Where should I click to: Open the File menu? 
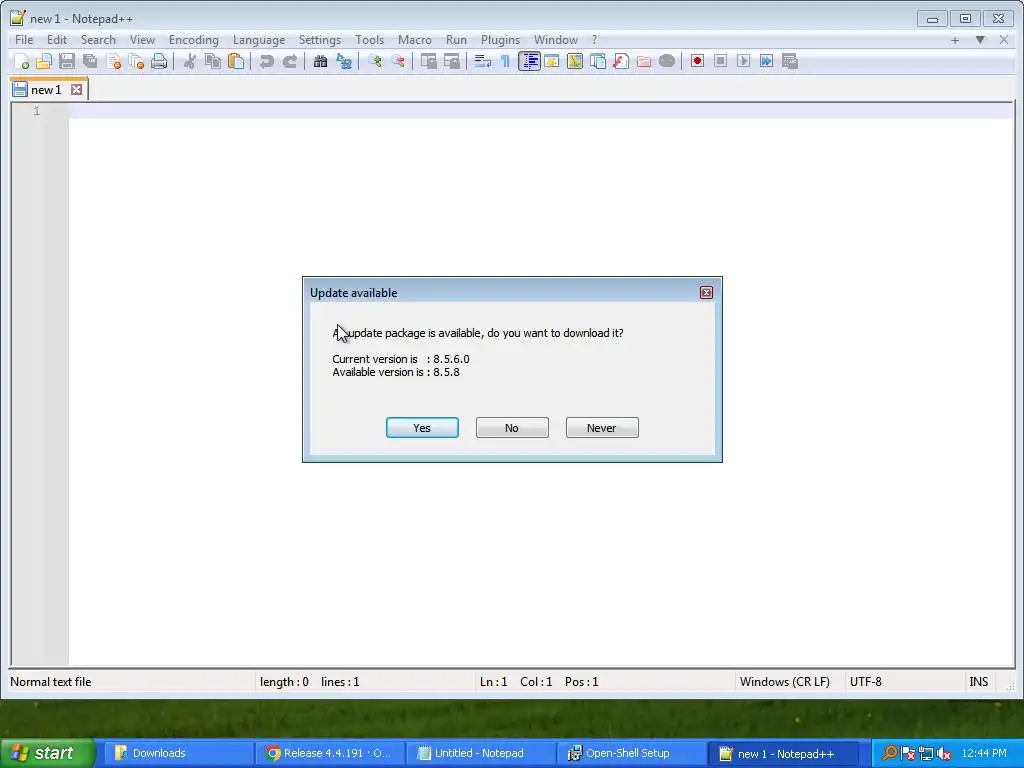pos(24,40)
